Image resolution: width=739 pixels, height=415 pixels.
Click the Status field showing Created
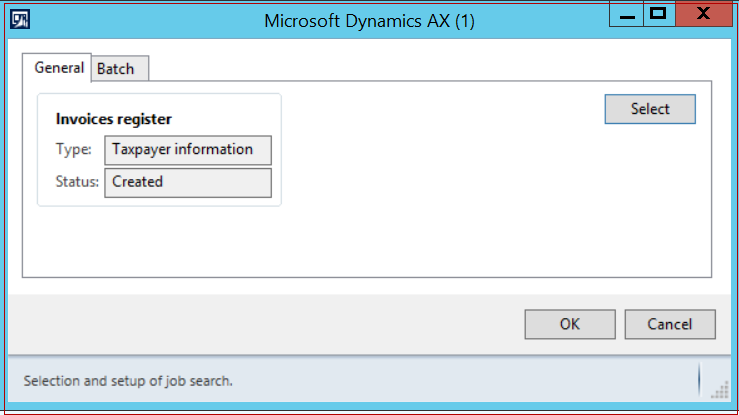coord(188,182)
